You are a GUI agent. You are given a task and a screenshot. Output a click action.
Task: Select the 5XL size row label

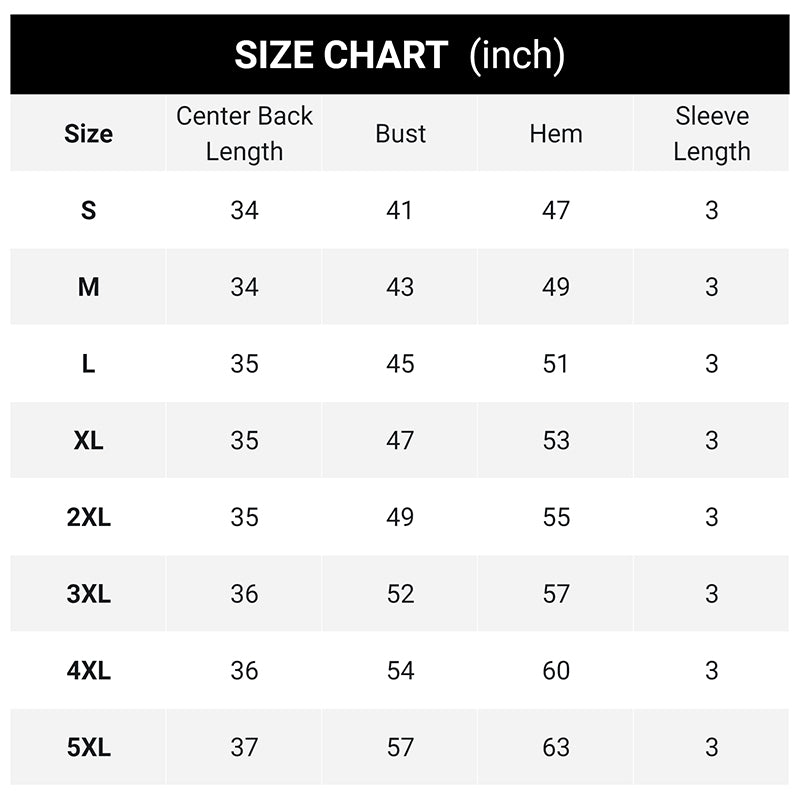88,747
